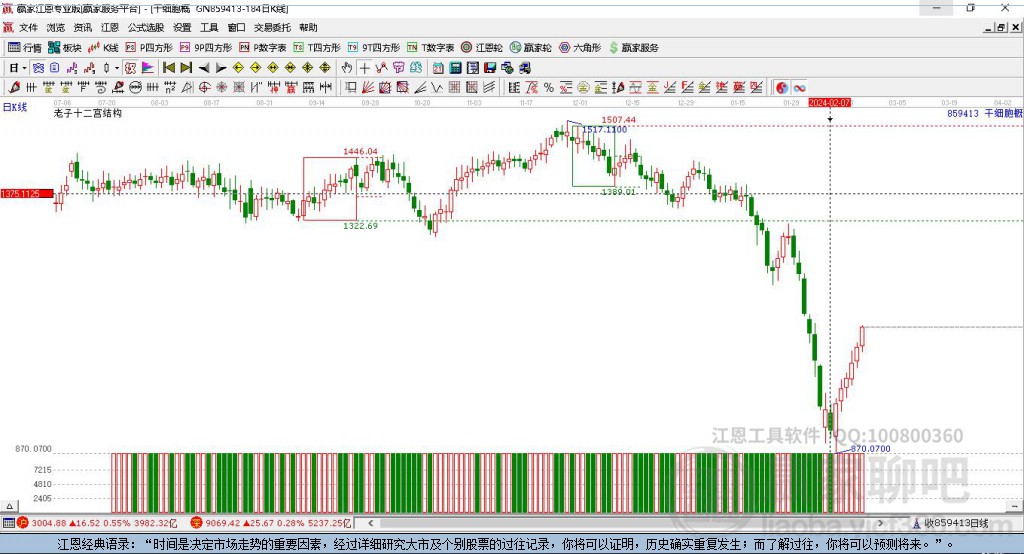The image size is (1024, 554).
Task: Collapse panel with bottom-right dash button
Action: [x=1014, y=506]
